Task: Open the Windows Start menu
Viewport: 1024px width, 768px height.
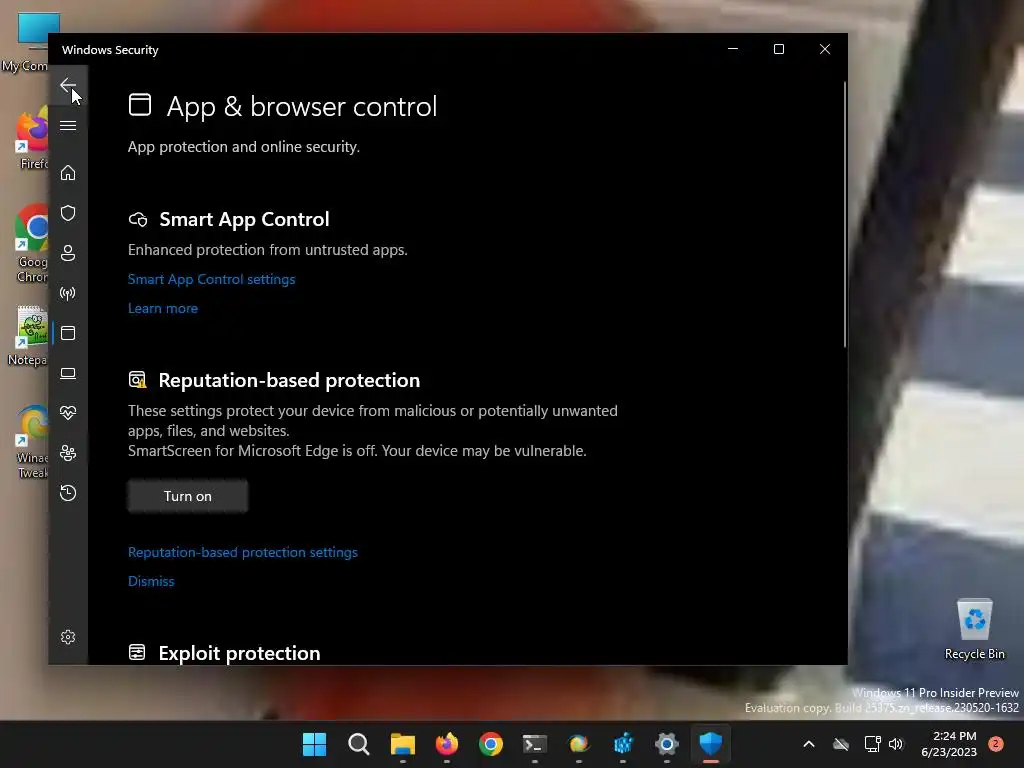Action: 314,744
